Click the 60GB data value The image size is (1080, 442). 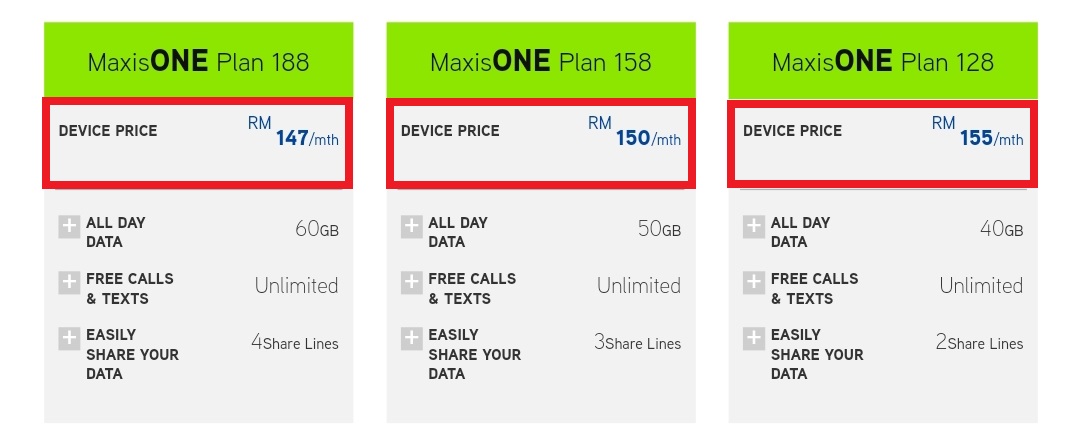(316, 229)
